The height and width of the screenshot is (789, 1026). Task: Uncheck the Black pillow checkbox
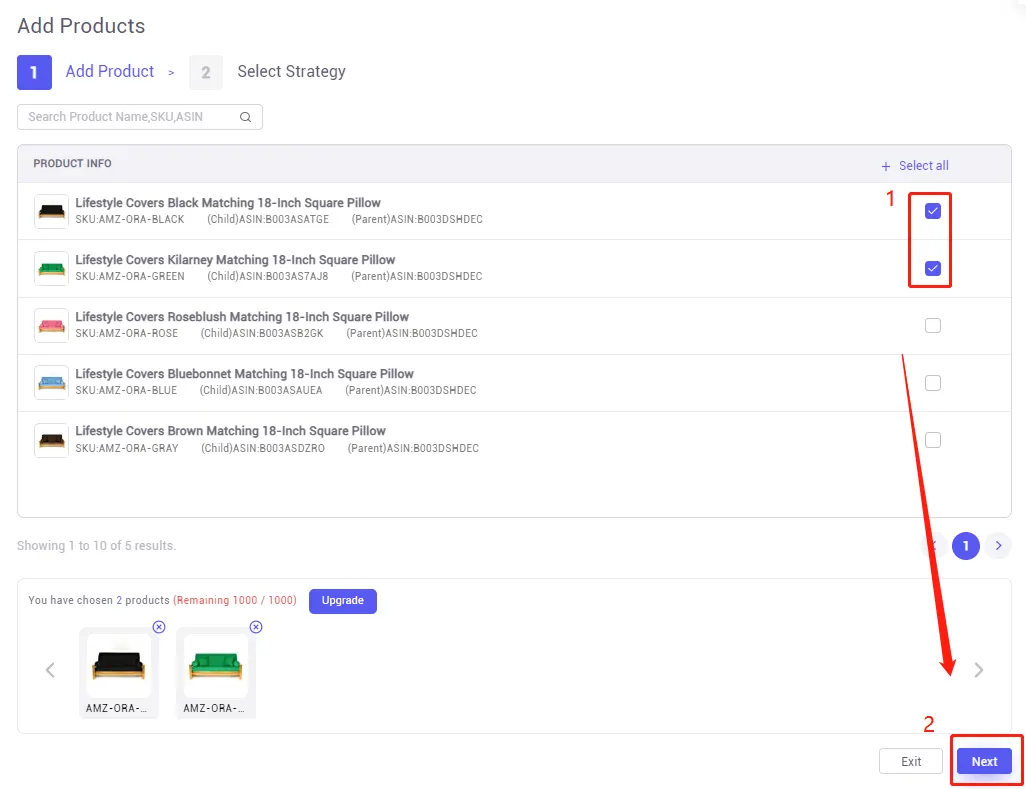coord(931,211)
